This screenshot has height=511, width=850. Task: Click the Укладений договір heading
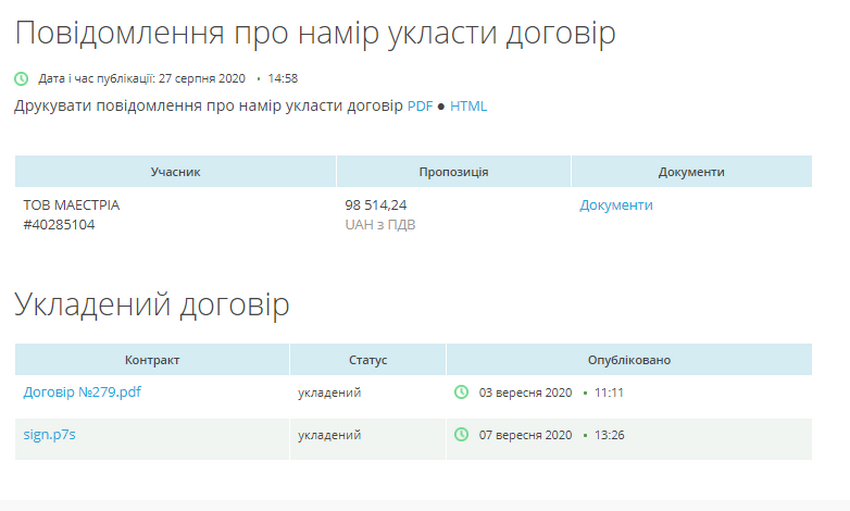click(152, 305)
